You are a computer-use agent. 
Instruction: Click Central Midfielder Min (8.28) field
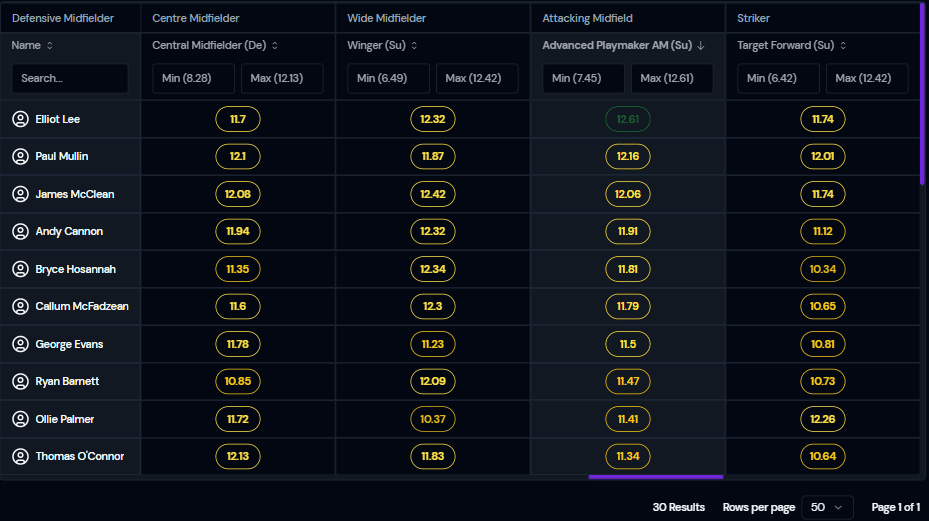click(193, 78)
